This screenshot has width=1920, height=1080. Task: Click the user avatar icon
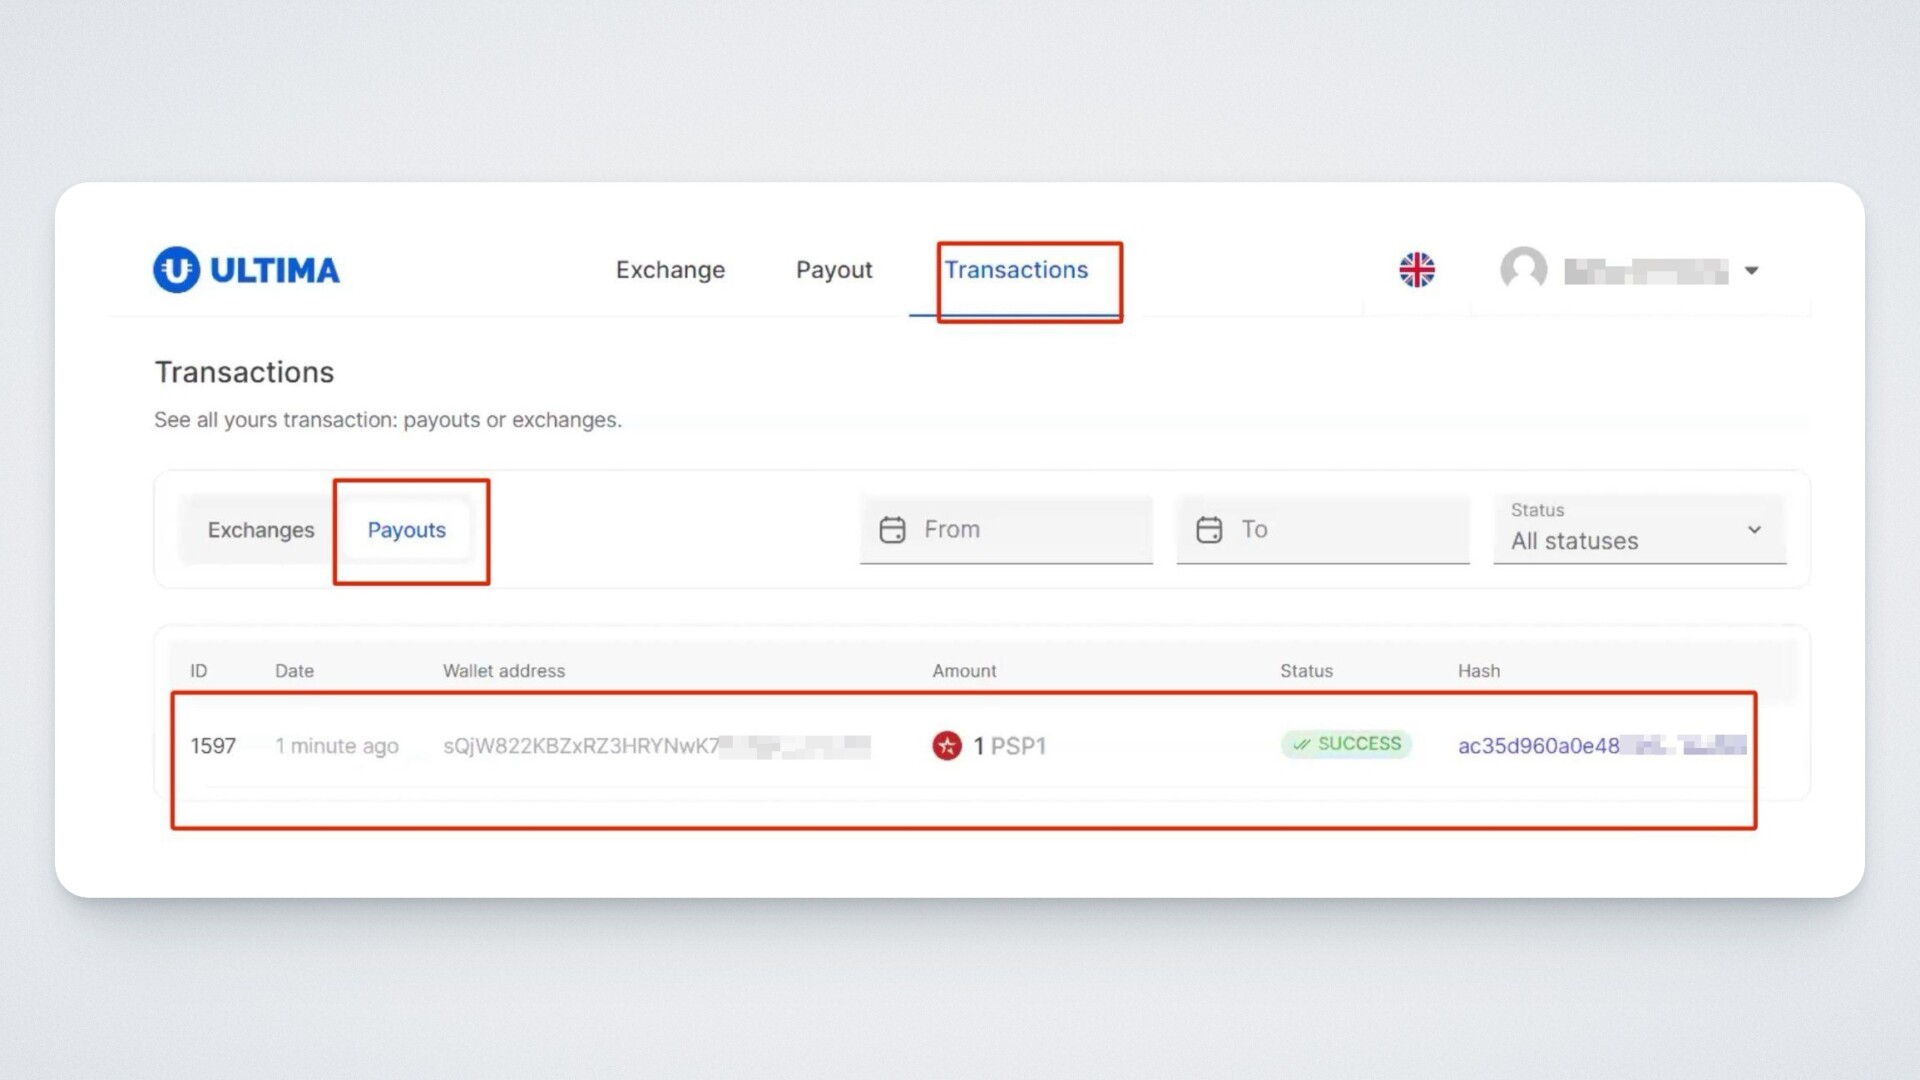(x=1523, y=270)
